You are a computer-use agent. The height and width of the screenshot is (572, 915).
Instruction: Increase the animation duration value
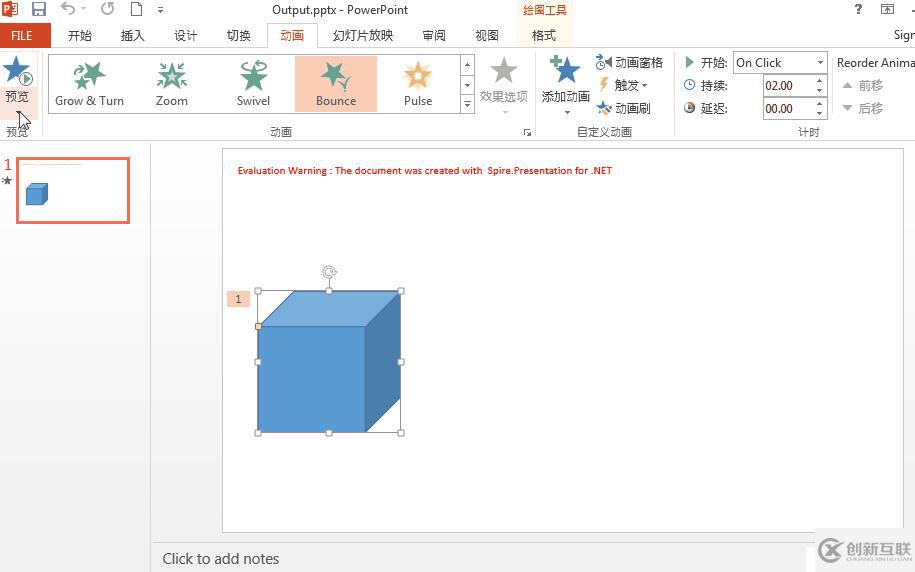pyautogui.click(x=820, y=81)
